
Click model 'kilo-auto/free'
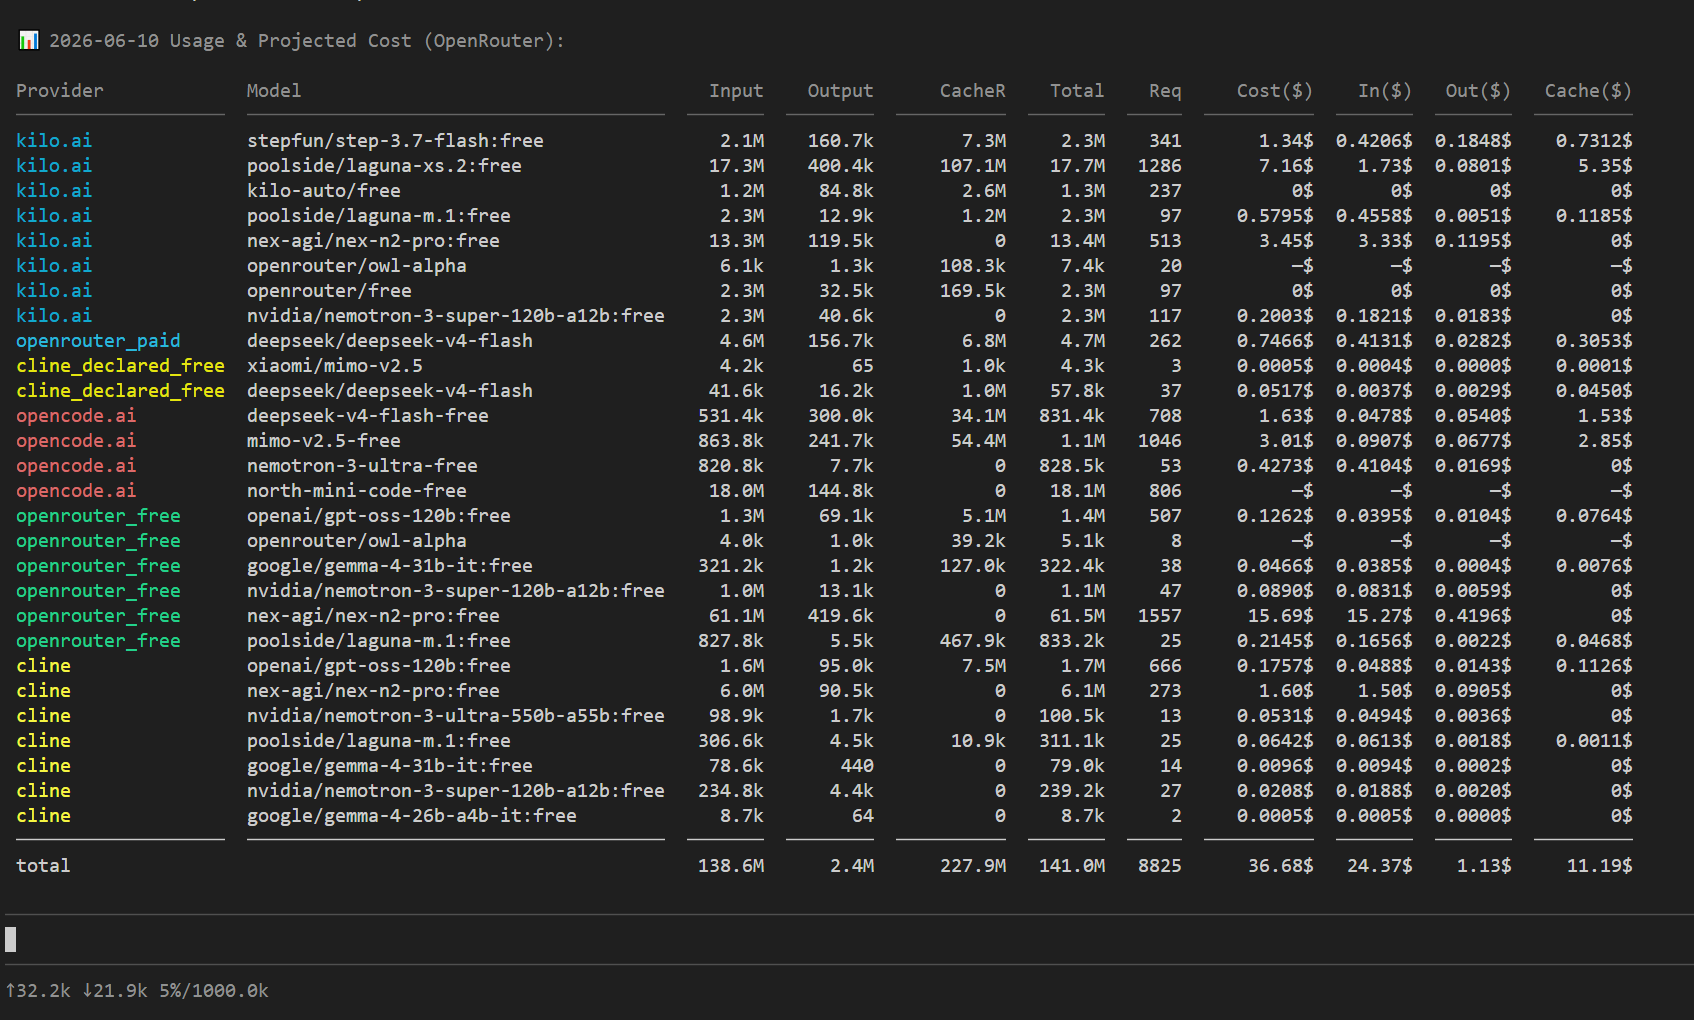[x=324, y=191]
